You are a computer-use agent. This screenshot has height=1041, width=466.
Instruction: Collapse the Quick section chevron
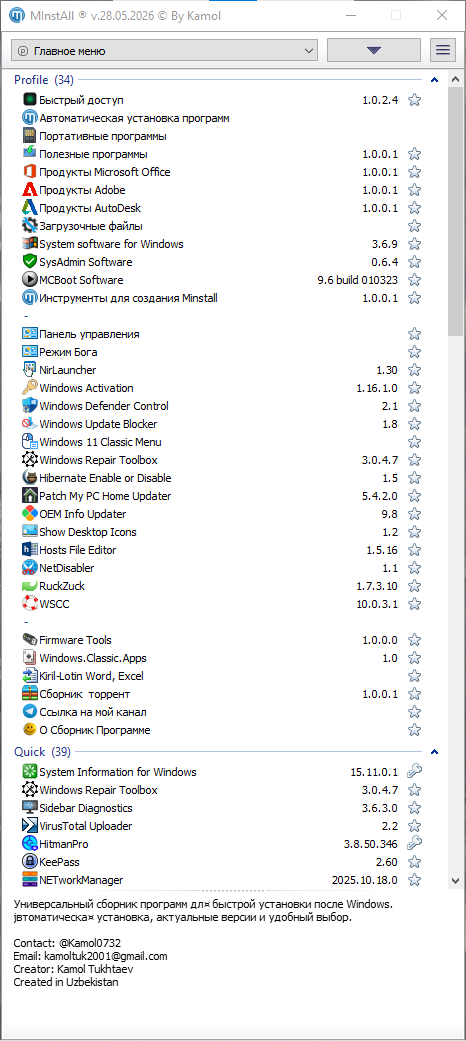[x=435, y=752]
